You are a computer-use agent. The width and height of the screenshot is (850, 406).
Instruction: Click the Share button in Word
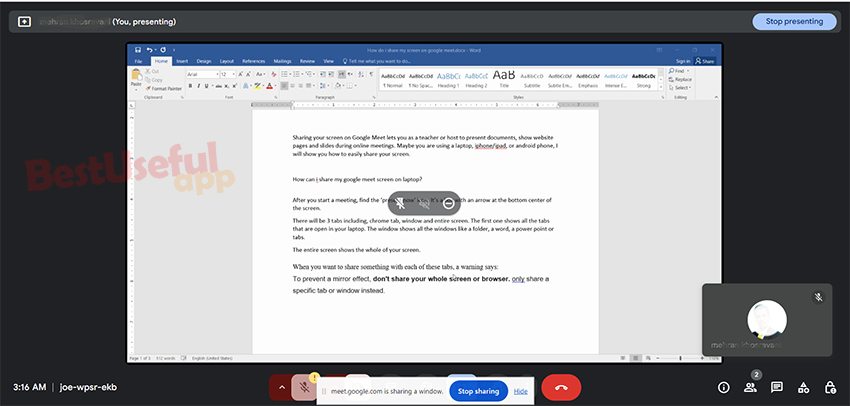point(705,61)
